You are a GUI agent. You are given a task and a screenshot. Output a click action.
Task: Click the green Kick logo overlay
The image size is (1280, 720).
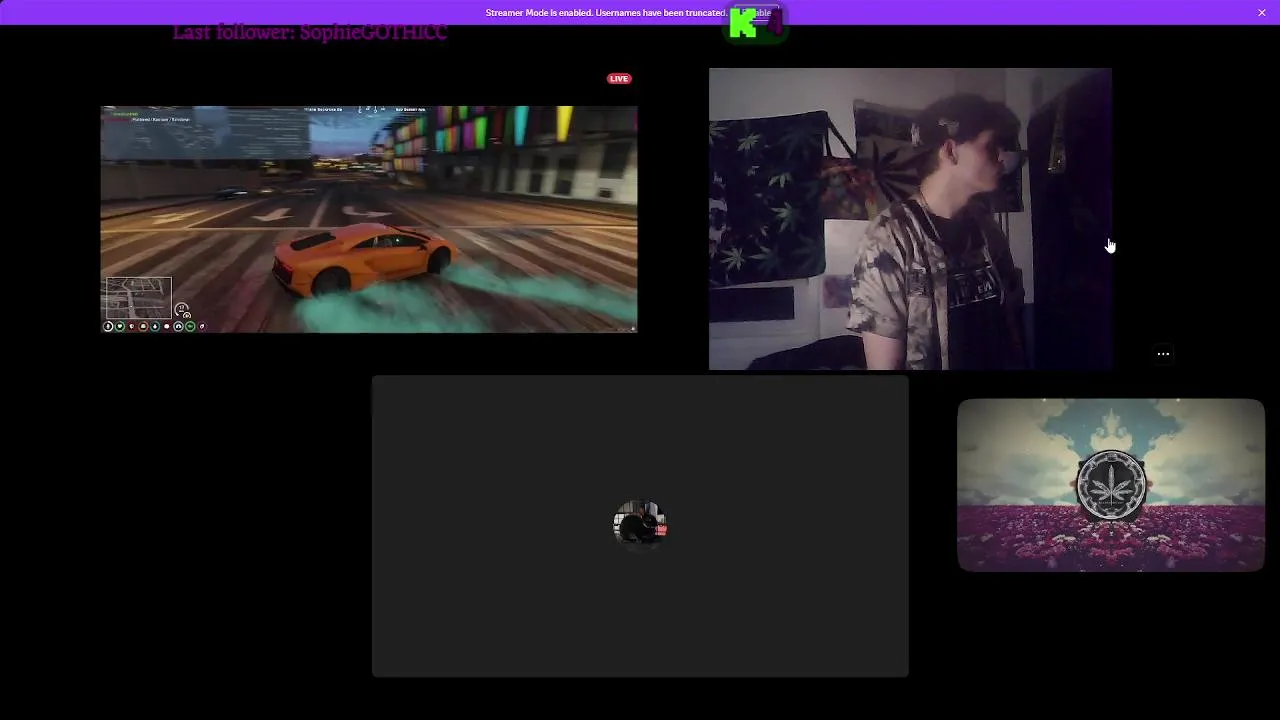(743, 24)
